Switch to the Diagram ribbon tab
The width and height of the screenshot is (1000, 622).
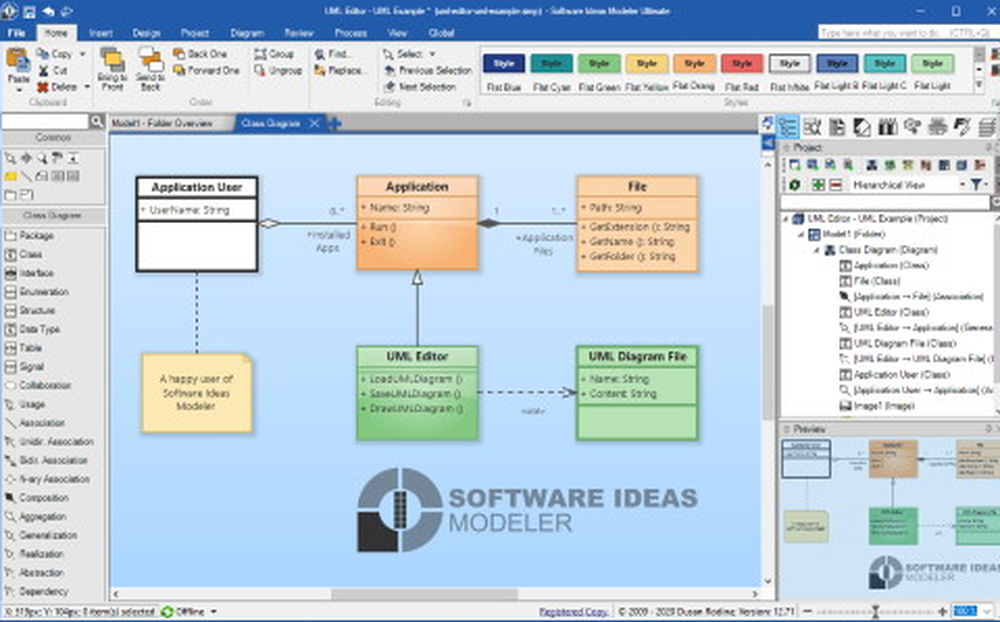247,33
